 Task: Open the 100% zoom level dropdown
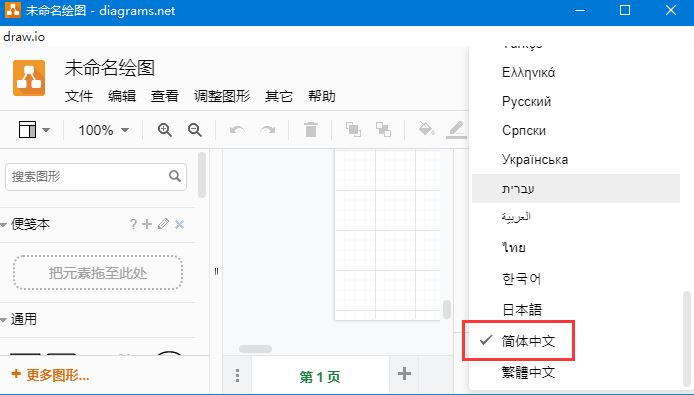104,130
